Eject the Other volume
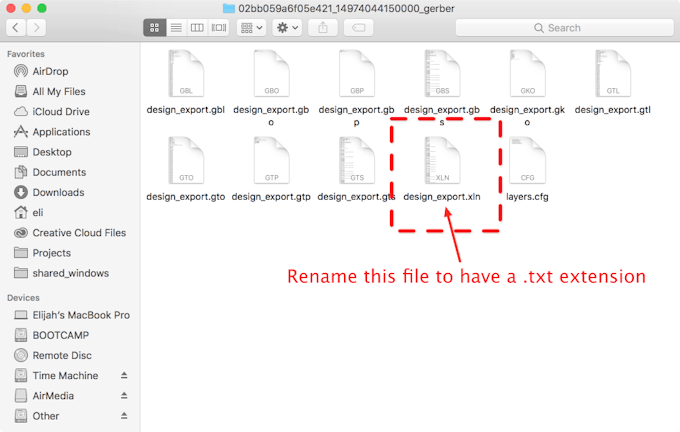This screenshot has width=680, height=432. (x=124, y=416)
